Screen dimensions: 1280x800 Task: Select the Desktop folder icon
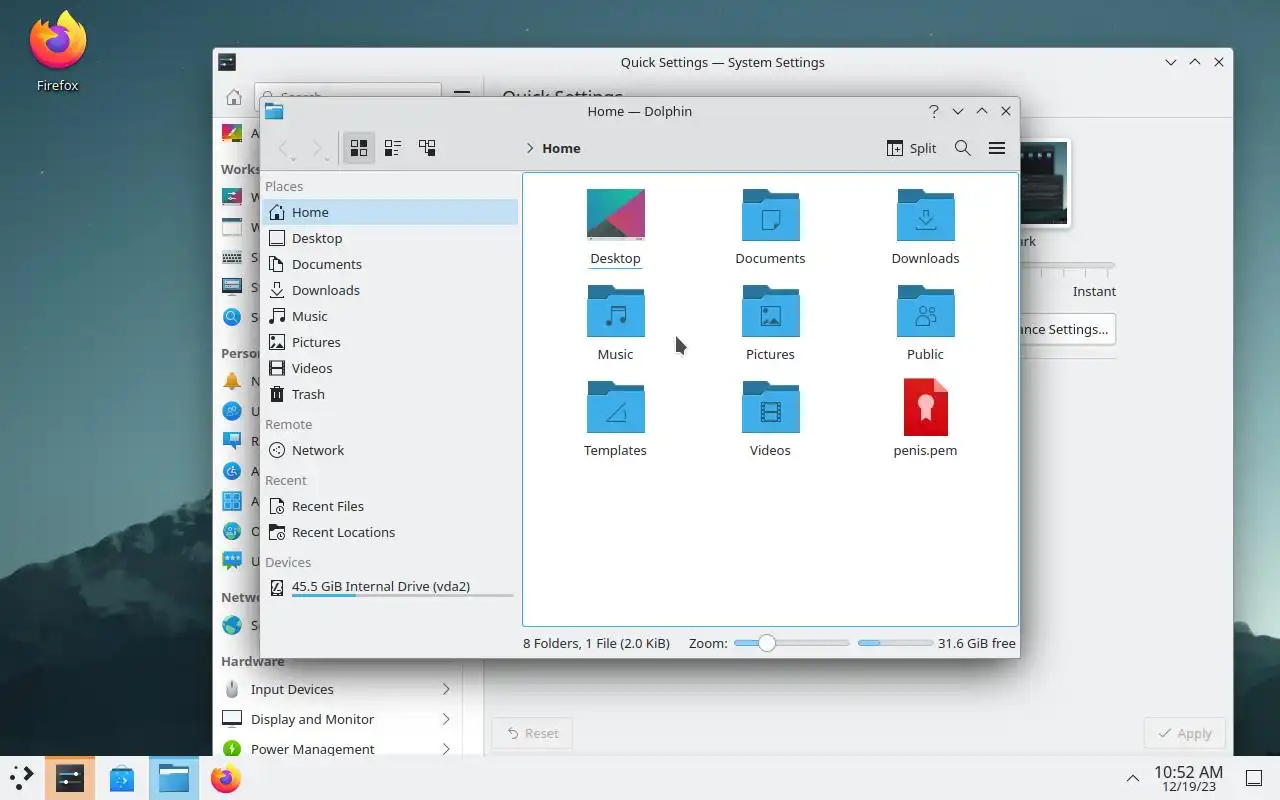coord(615,215)
